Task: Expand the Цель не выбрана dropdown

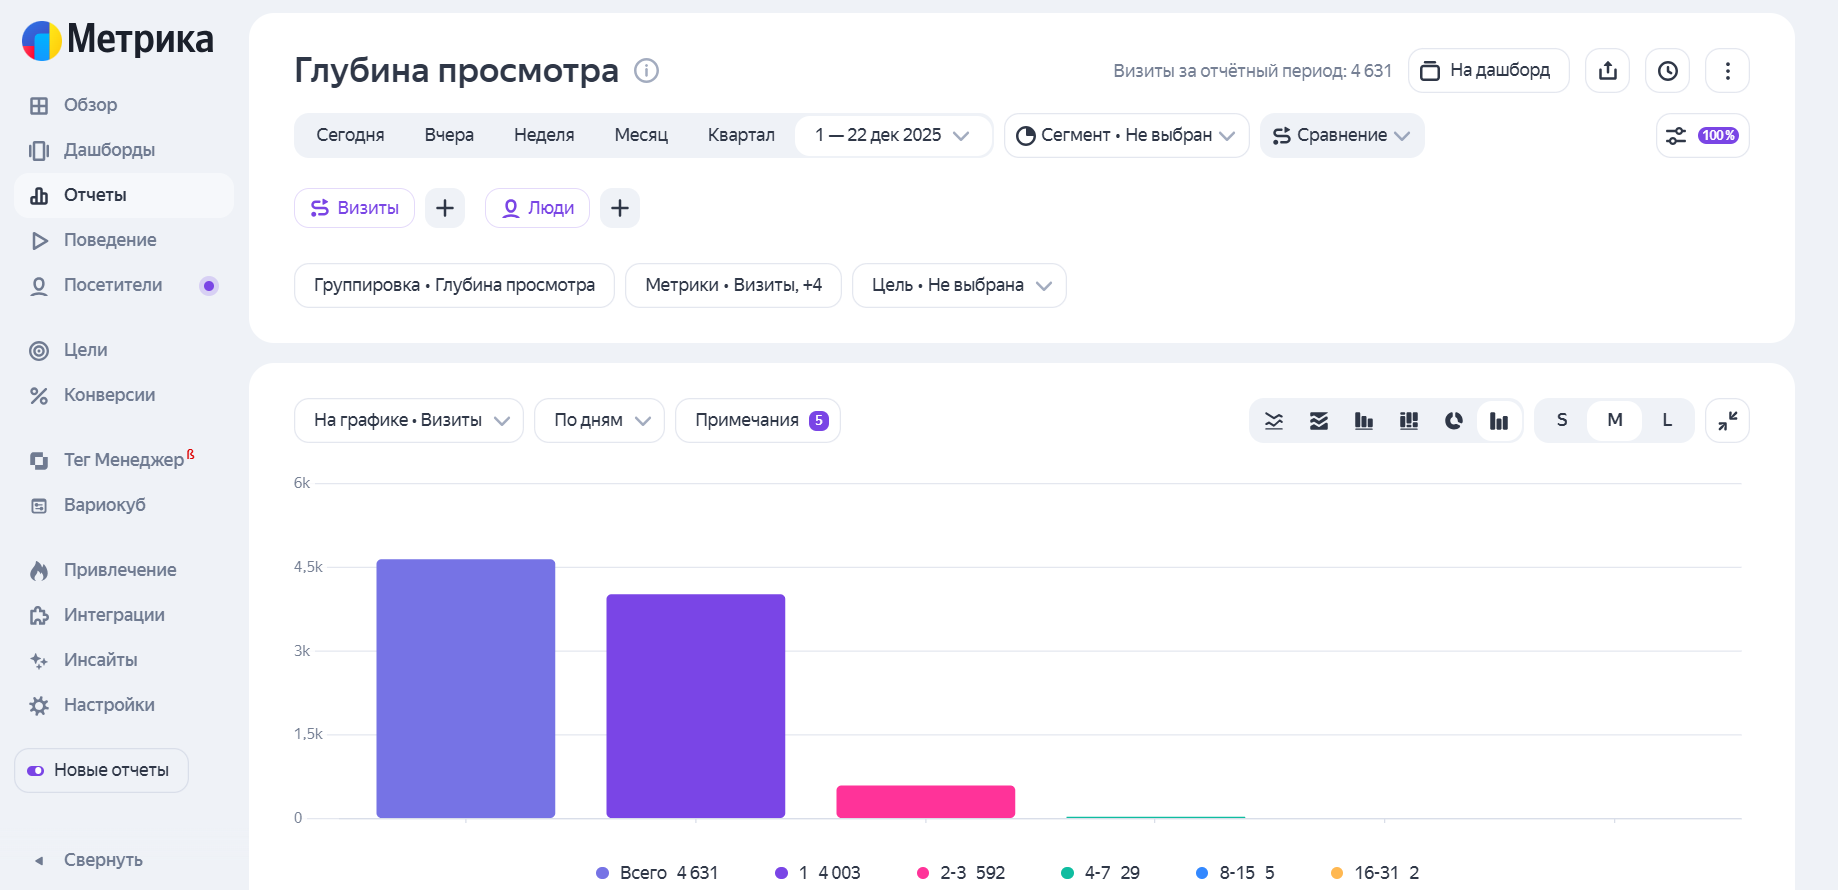Action: point(959,286)
